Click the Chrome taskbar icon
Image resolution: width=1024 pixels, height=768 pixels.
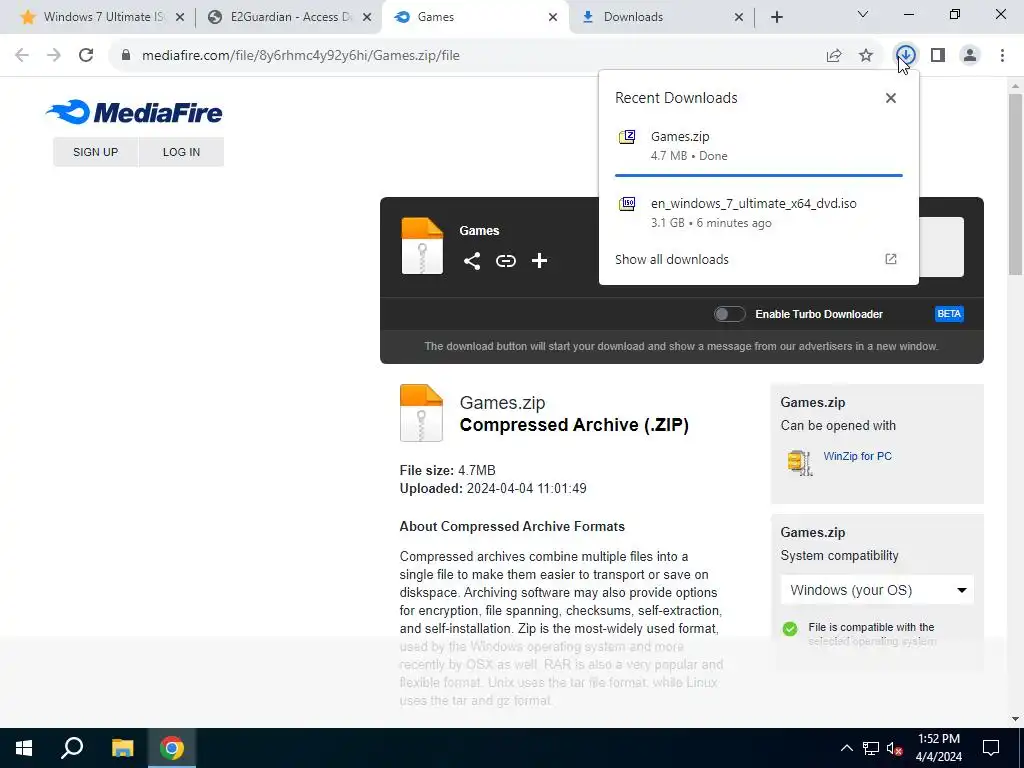click(x=172, y=748)
